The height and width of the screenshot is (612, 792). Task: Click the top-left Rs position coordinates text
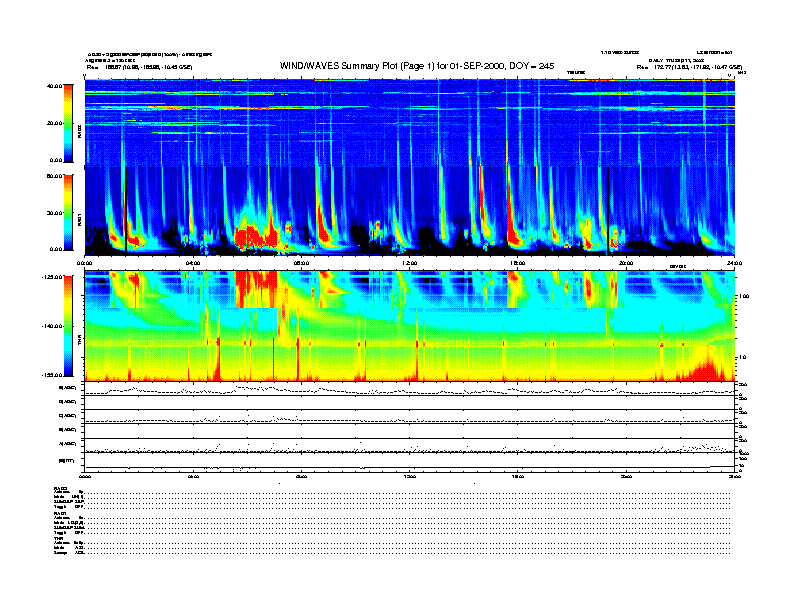[x=139, y=67]
